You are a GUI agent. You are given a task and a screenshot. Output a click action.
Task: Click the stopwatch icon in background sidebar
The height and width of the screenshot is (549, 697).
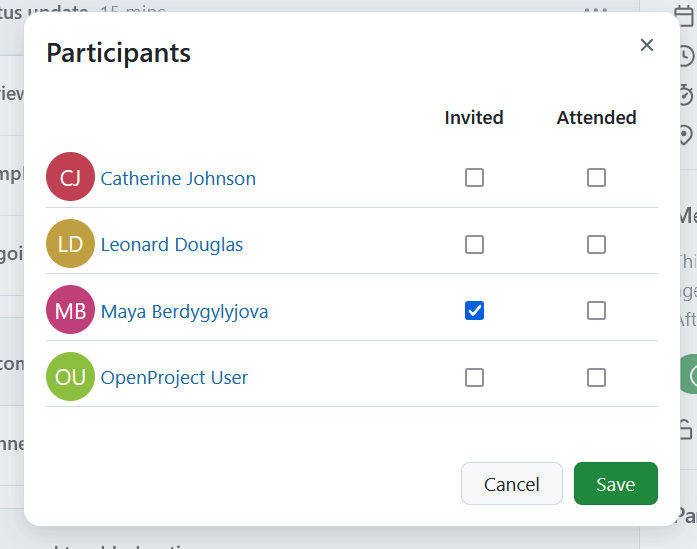coord(687,95)
